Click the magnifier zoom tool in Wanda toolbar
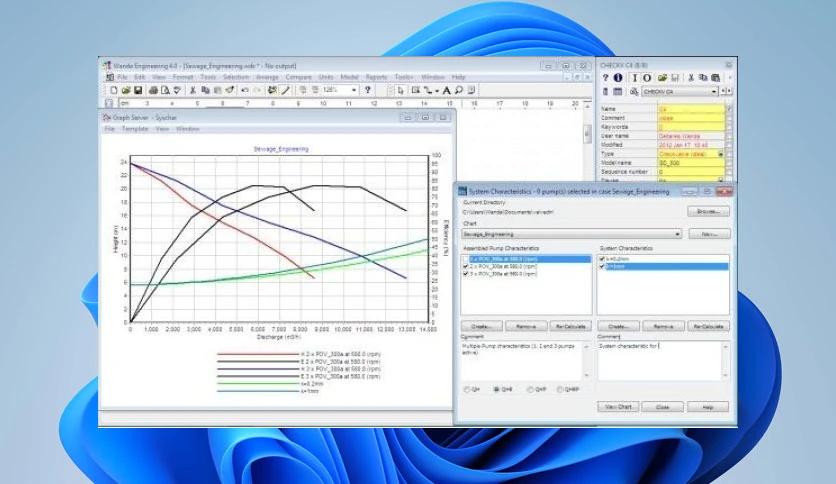Image resolution: width=836 pixels, height=484 pixels. tap(459, 91)
